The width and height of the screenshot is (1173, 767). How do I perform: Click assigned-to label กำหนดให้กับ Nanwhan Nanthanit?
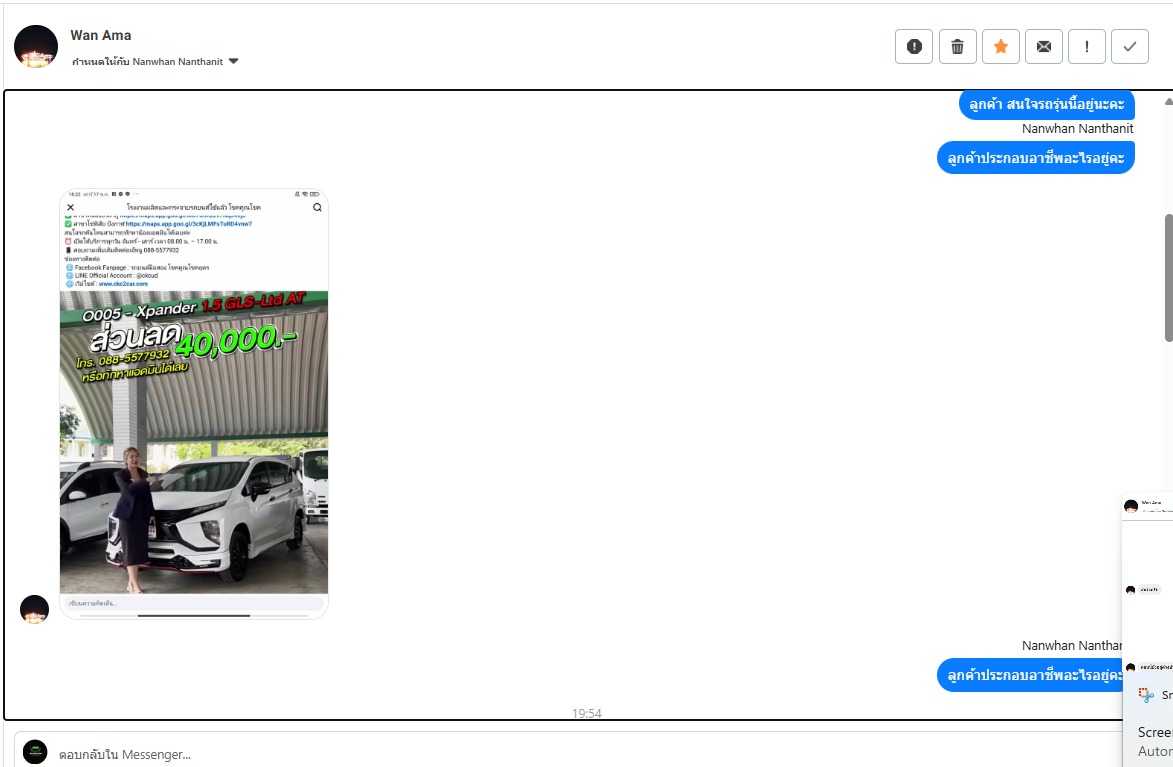[x=147, y=61]
